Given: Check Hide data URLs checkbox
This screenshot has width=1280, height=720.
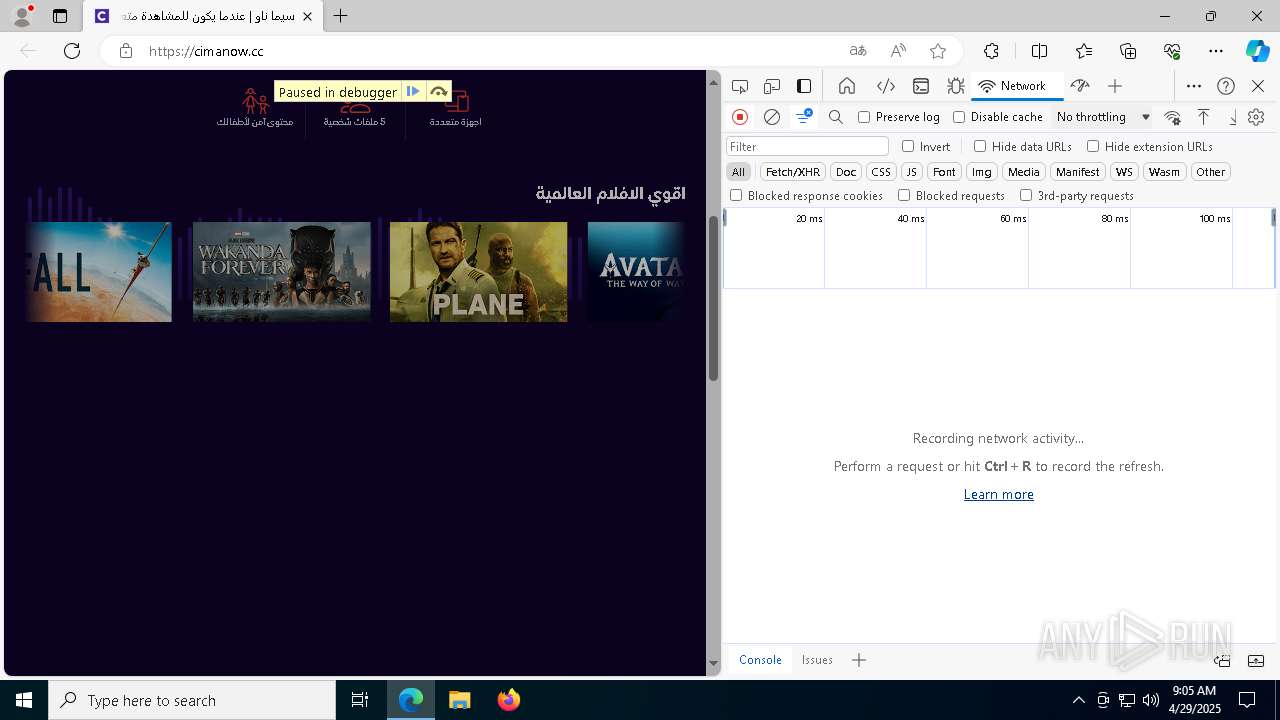Looking at the screenshot, I should 980,146.
